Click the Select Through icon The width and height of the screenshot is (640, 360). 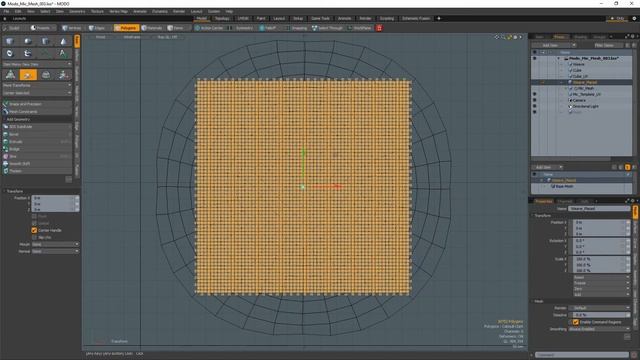point(315,28)
